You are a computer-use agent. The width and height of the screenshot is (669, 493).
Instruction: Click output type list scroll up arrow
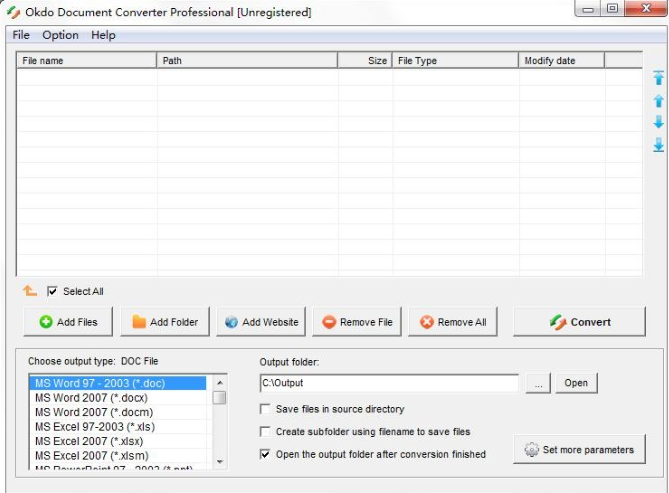220,382
